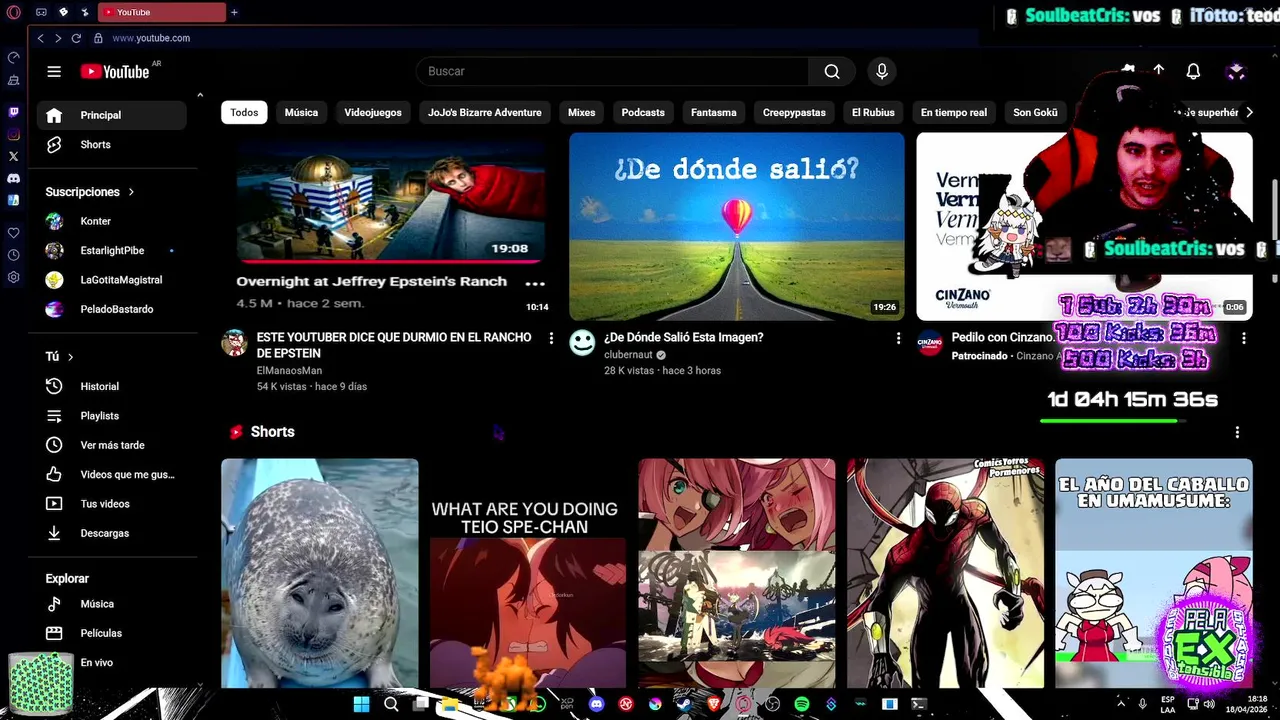Image resolution: width=1280 pixels, height=720 pixels.
Task: Open the clubernaut channel link
Action: (628, 354)
